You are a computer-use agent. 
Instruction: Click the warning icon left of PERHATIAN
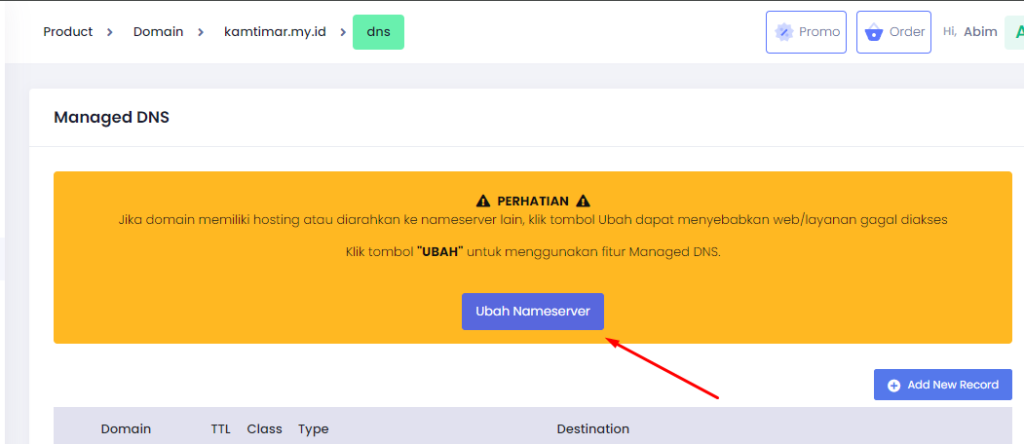coord(483,200)
